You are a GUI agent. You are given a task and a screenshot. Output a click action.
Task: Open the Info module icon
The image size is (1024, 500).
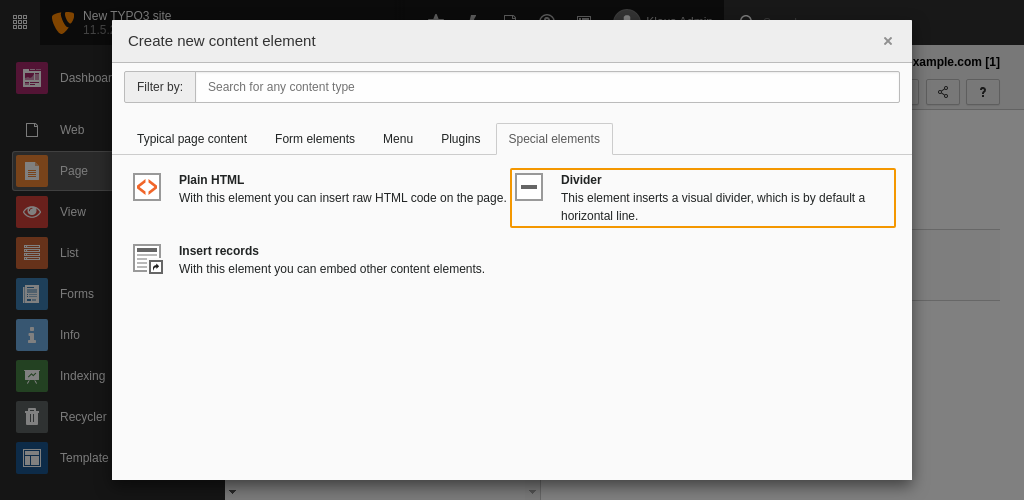(32, 335)
